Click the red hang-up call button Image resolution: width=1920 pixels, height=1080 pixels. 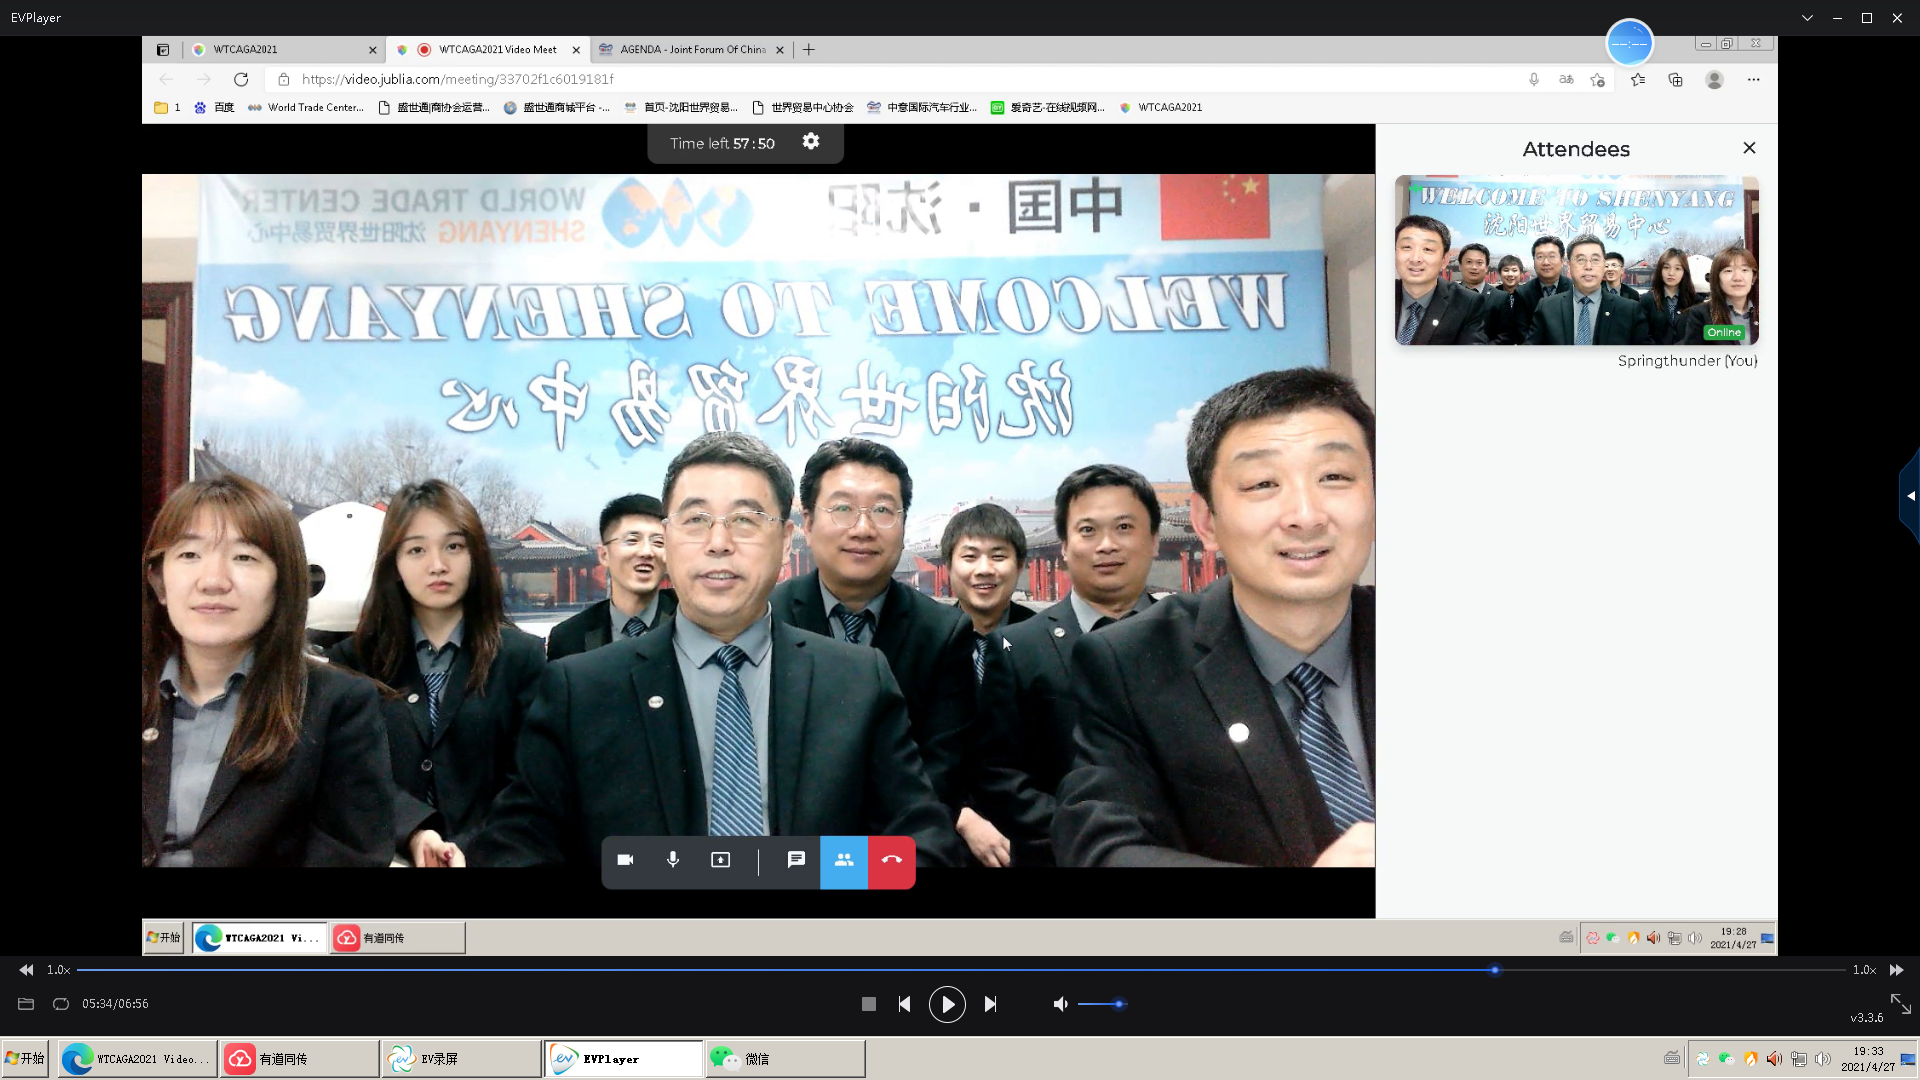pos(891,860)
